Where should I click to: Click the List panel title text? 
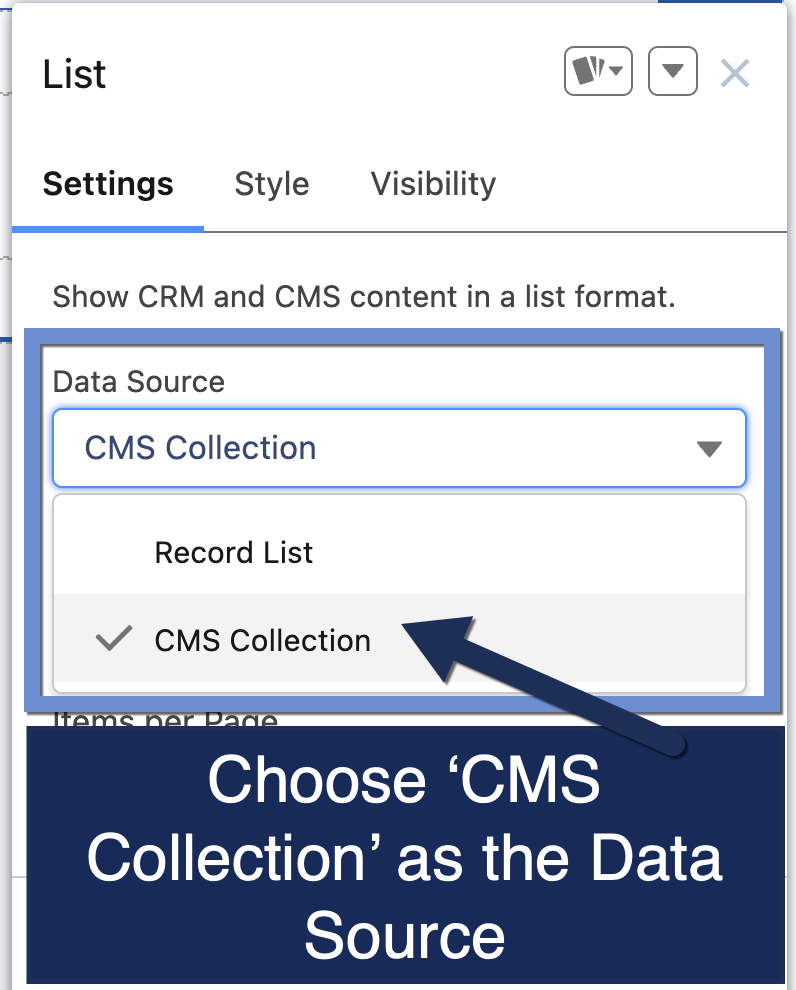click(x=75, y=75)
